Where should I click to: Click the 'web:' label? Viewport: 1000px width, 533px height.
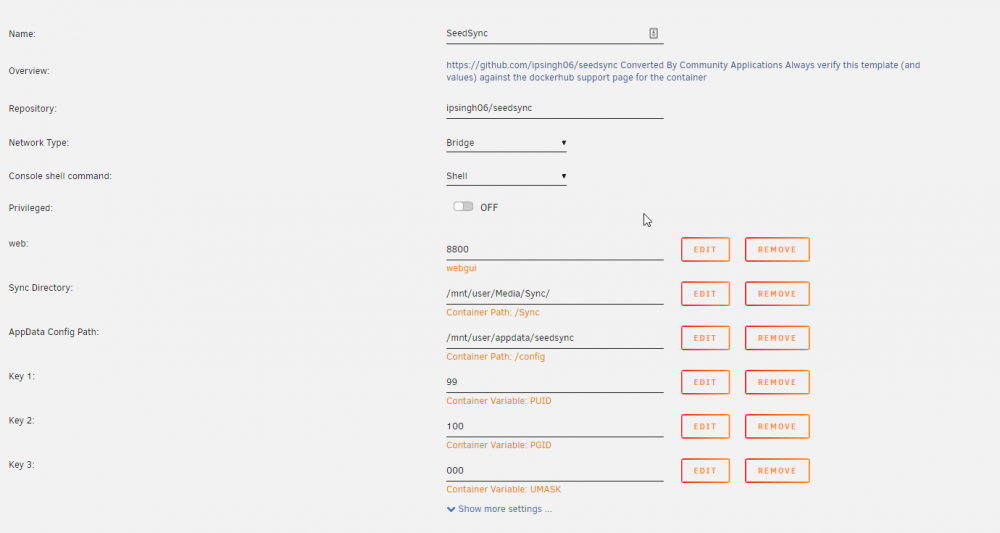18,244
